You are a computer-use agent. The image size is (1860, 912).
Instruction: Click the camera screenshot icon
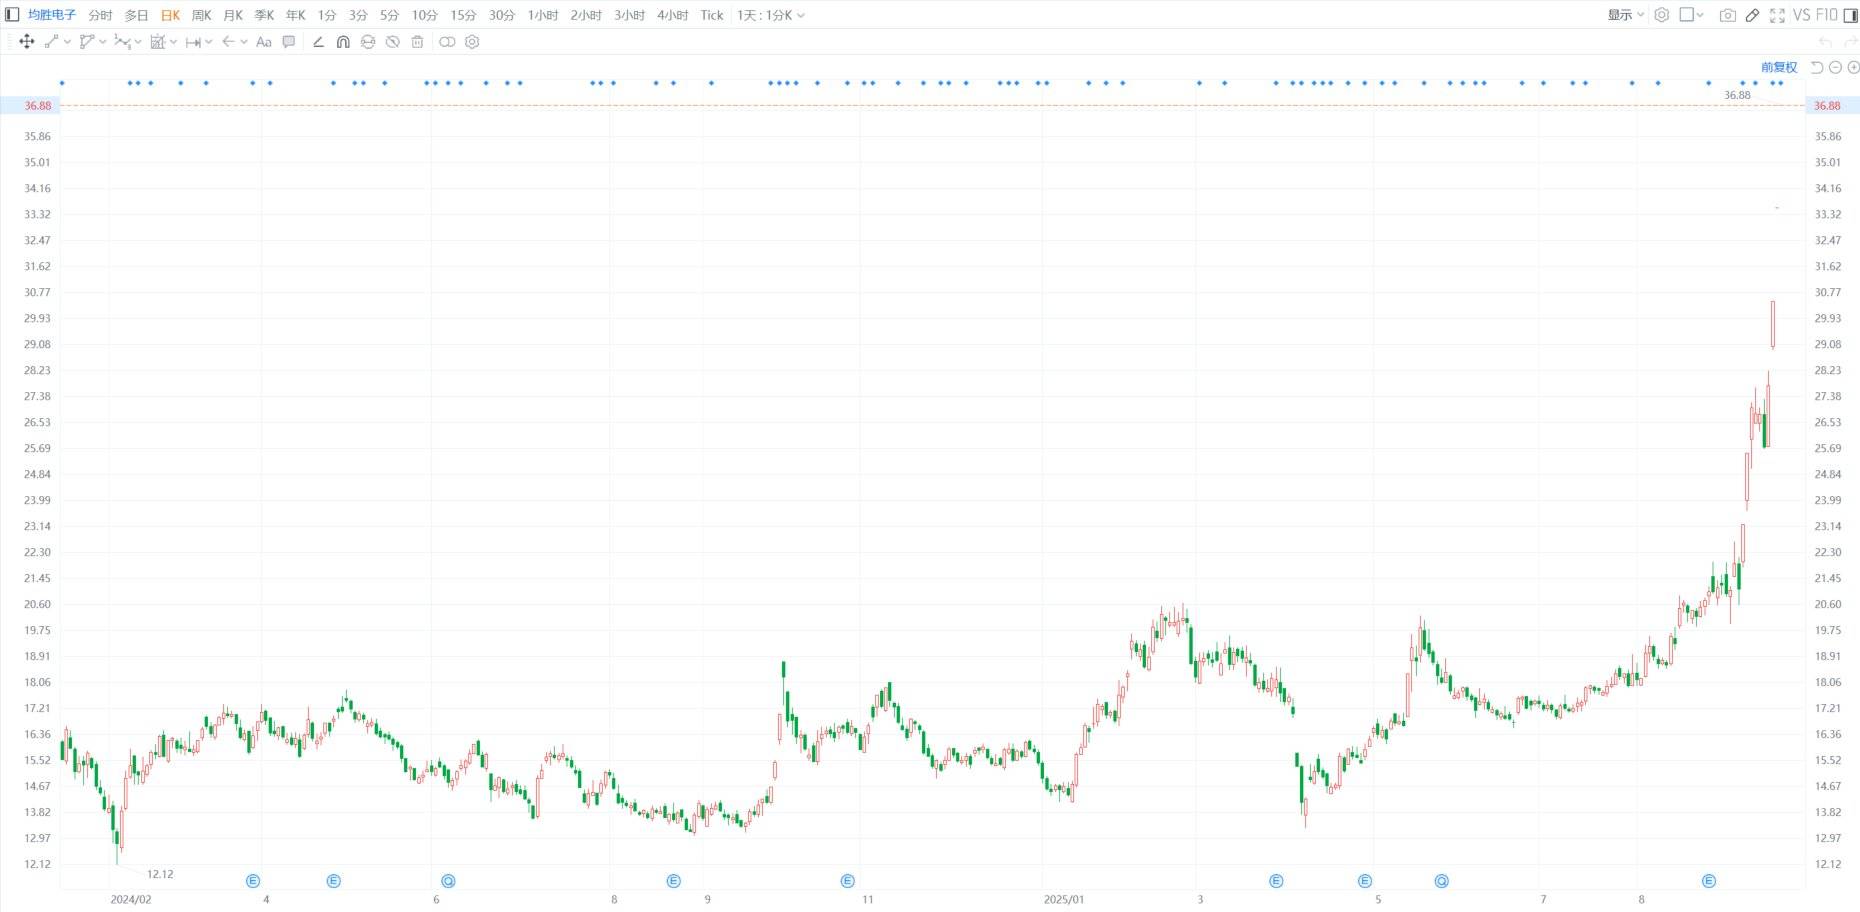click(x=1727, y=15)
